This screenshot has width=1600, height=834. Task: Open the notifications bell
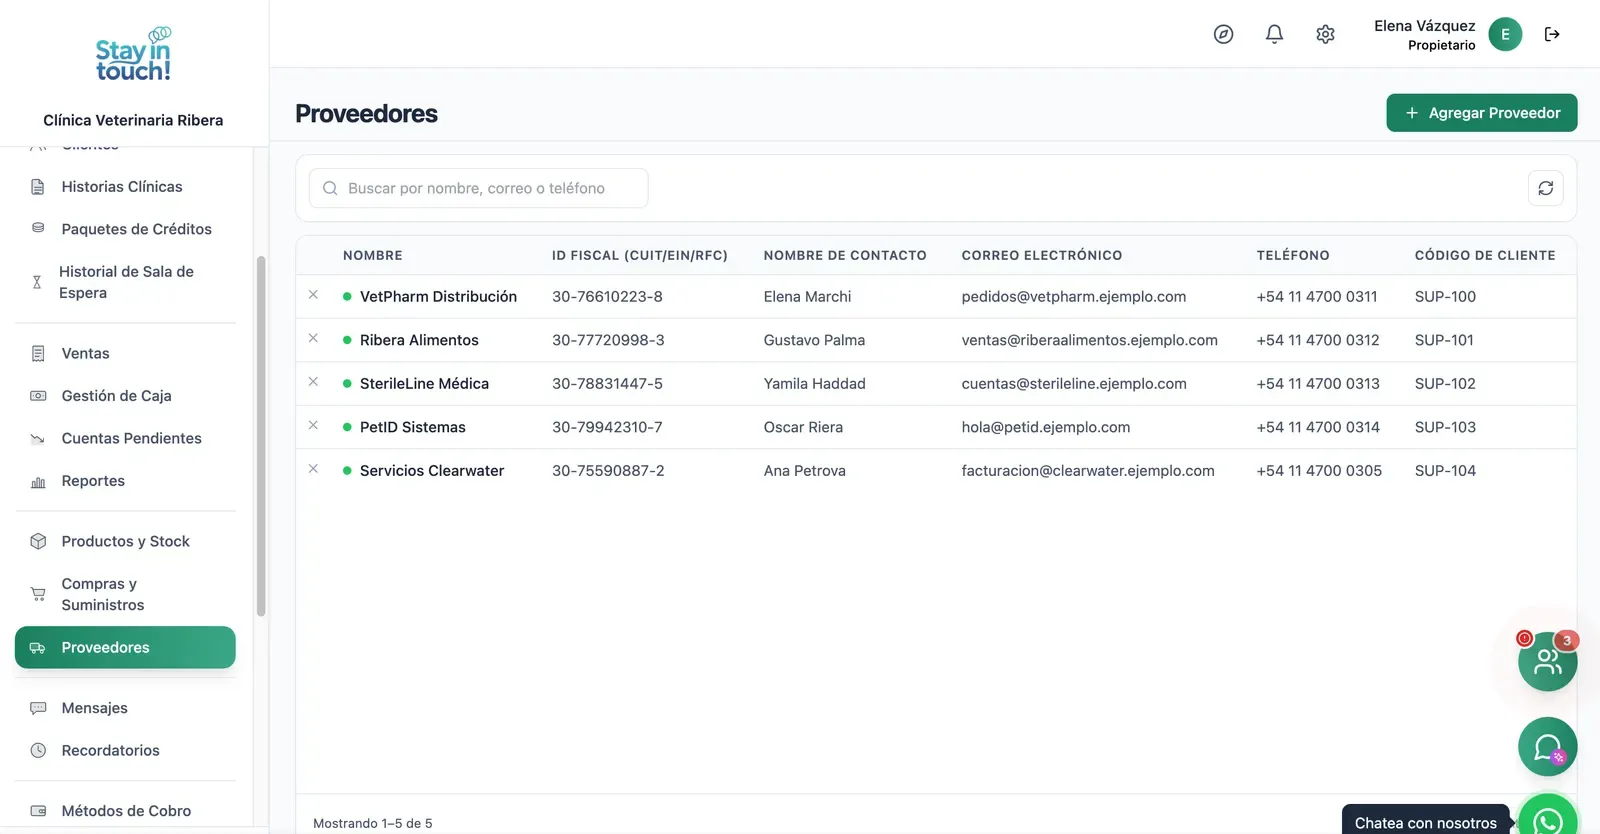1274,34
